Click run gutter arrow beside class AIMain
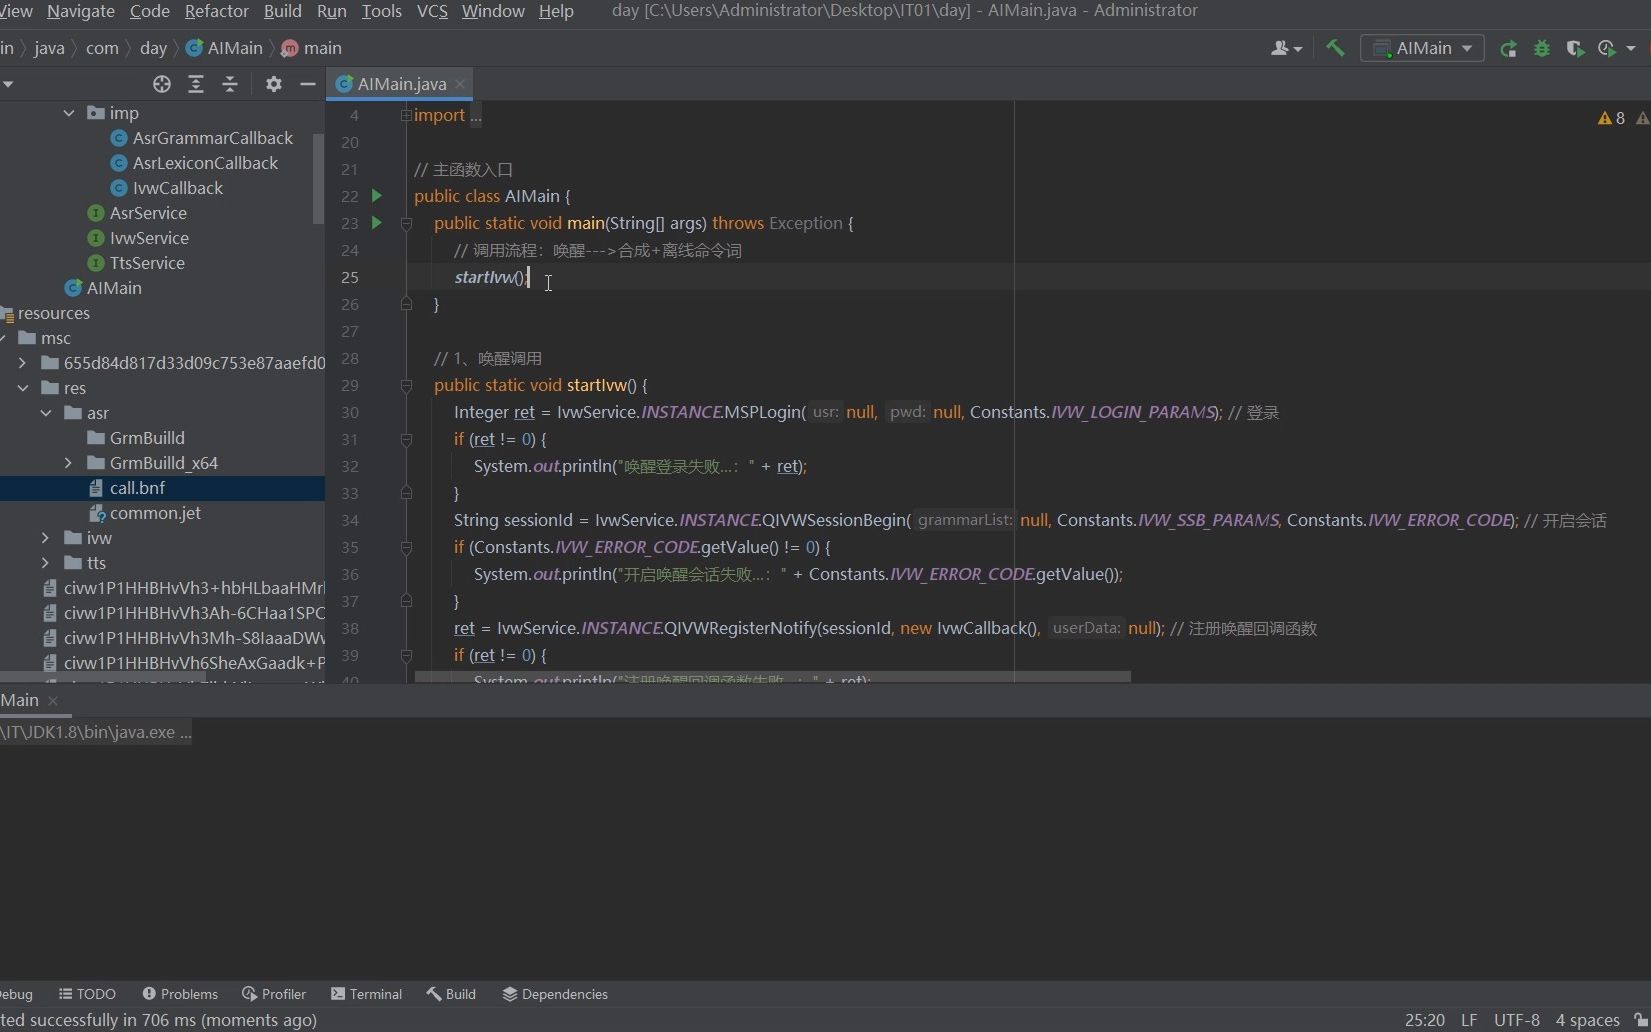1651x1032 pixels. [x=377, y=196]
